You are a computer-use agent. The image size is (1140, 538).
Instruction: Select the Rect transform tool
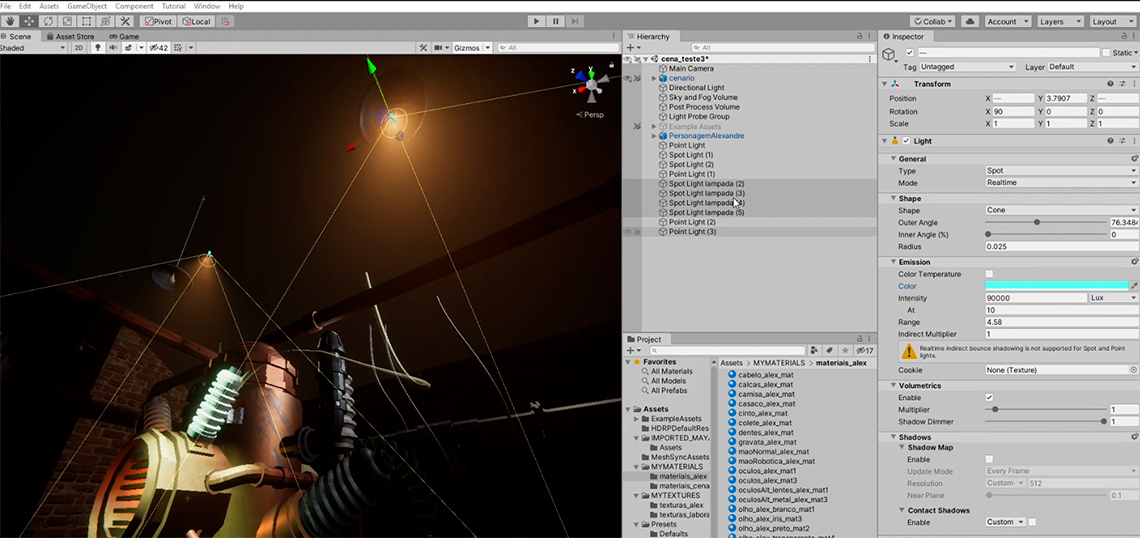click(86, 21)
